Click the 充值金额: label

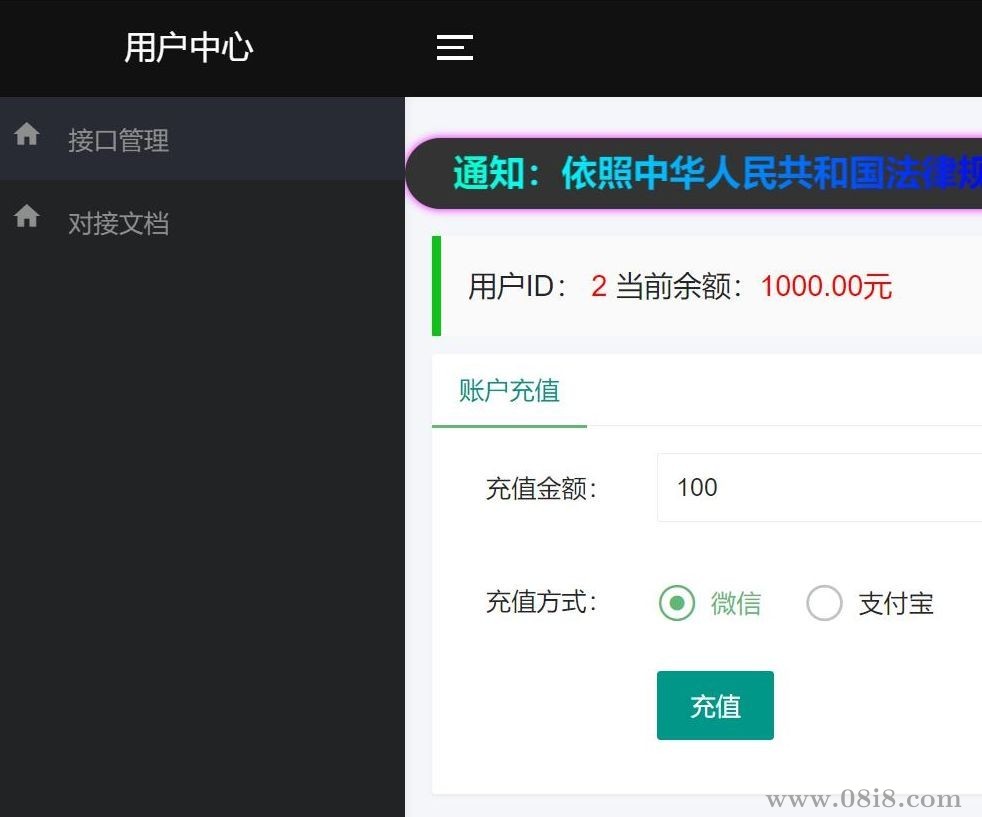542,488
